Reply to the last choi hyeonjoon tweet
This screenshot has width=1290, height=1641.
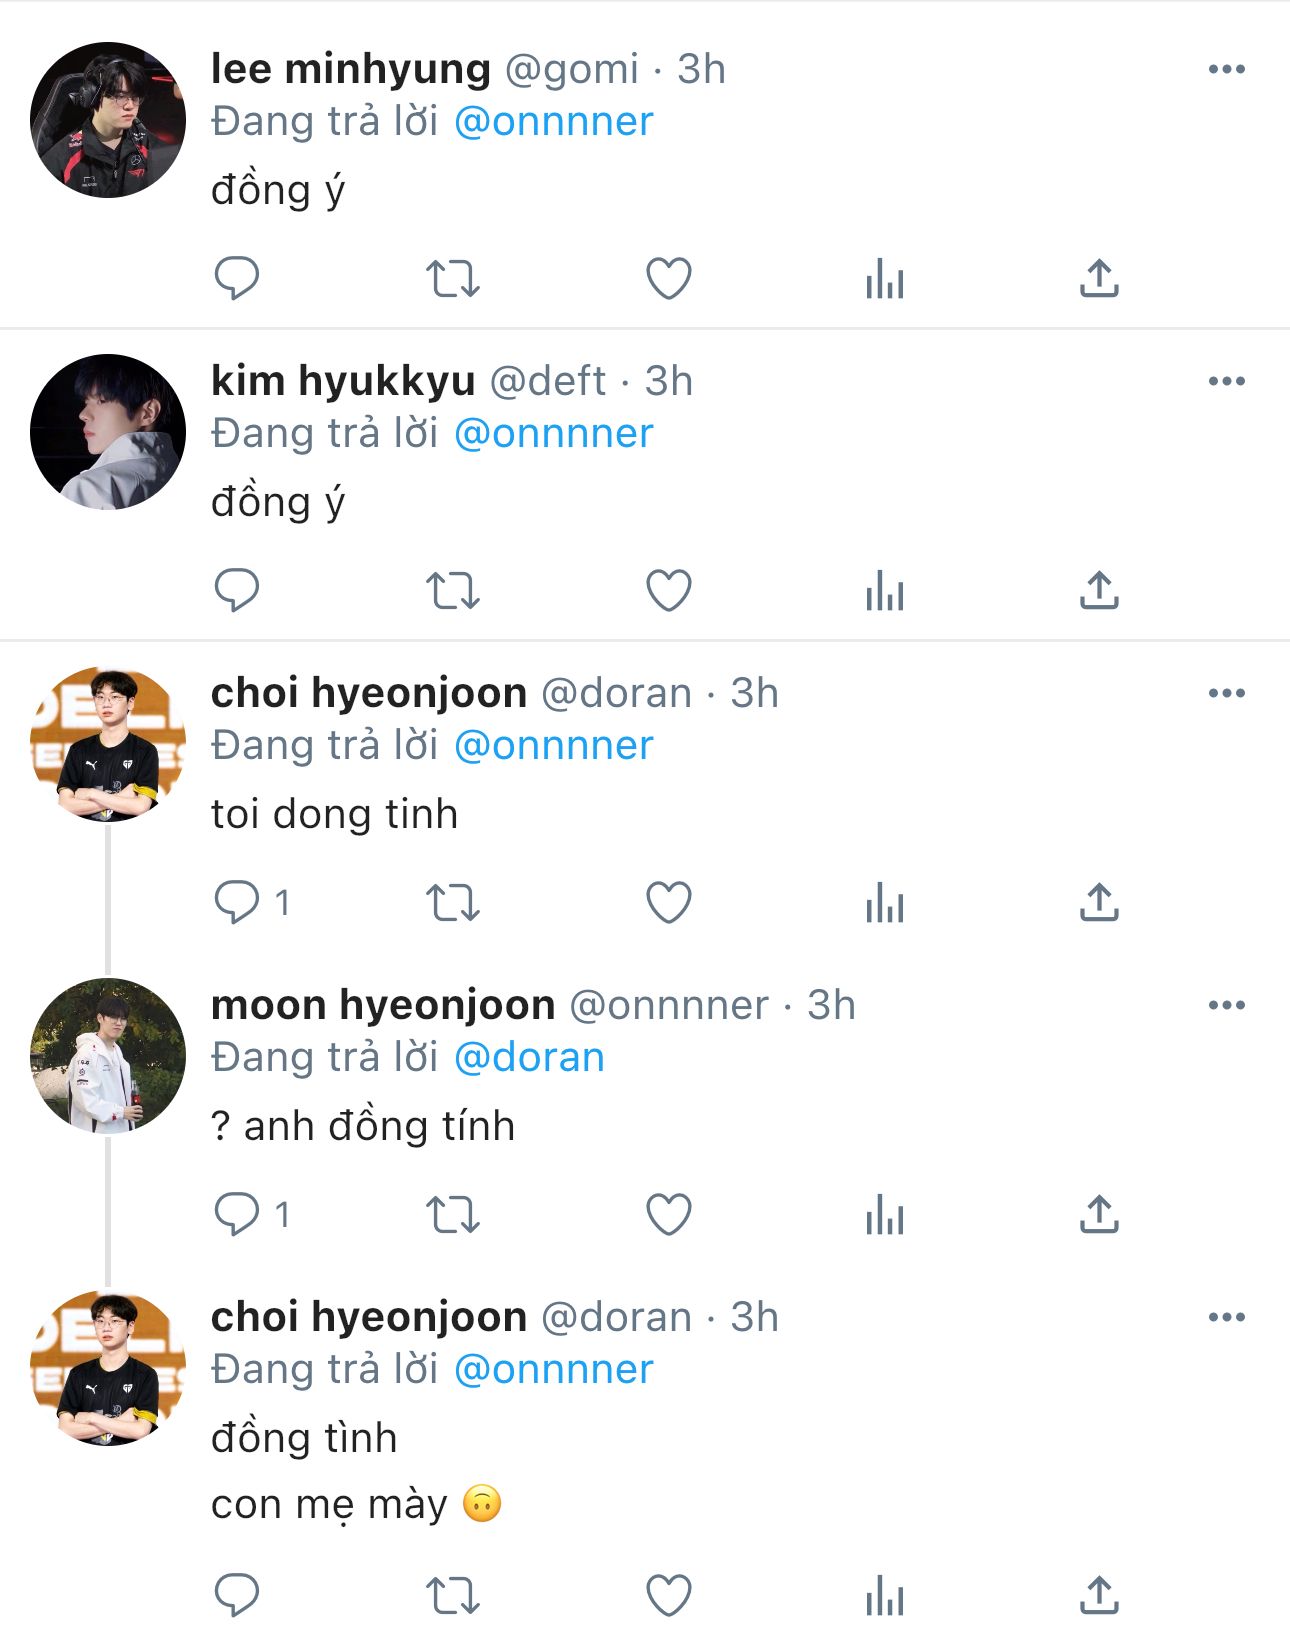pyautogui.click(x=237, y=1595)
